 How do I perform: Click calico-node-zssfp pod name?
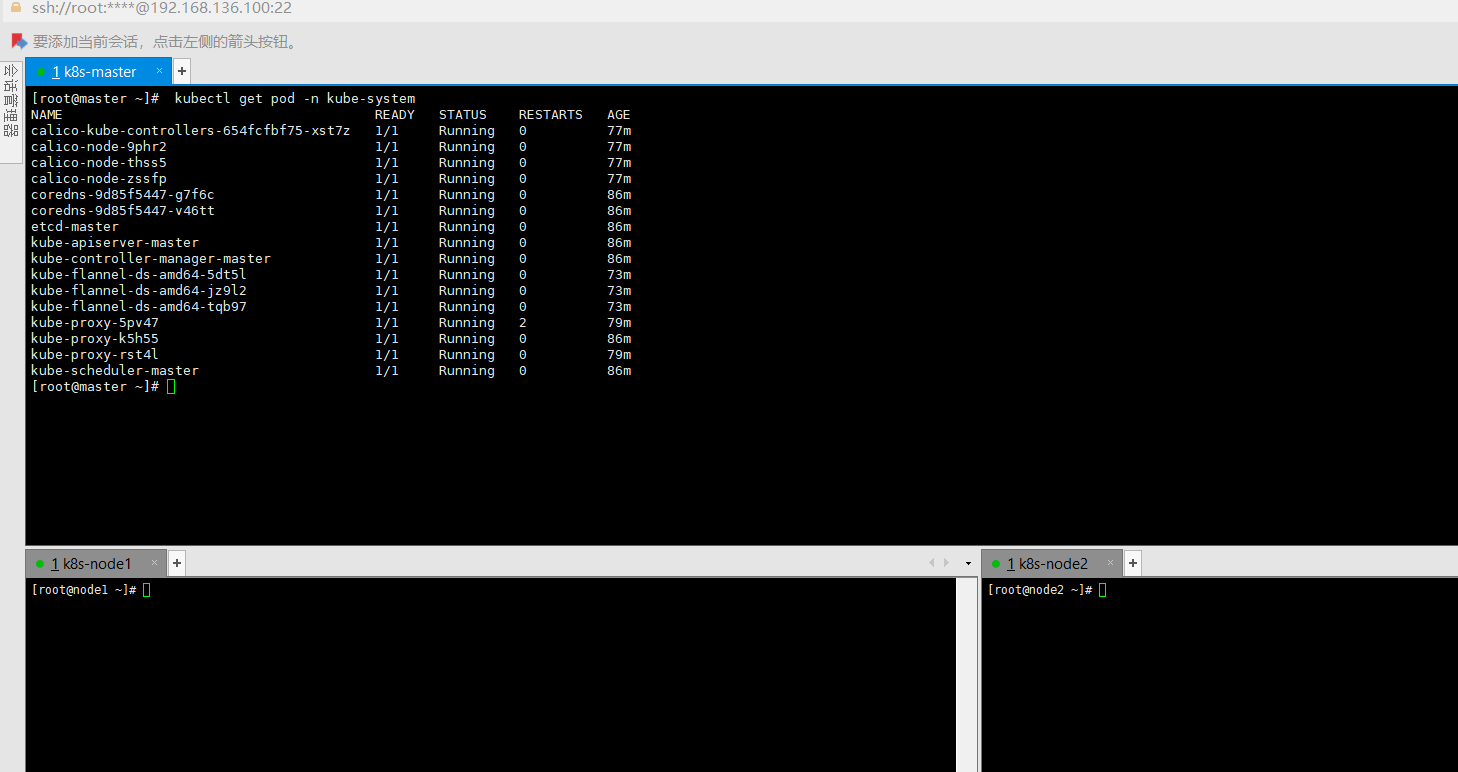coord(99,178)
